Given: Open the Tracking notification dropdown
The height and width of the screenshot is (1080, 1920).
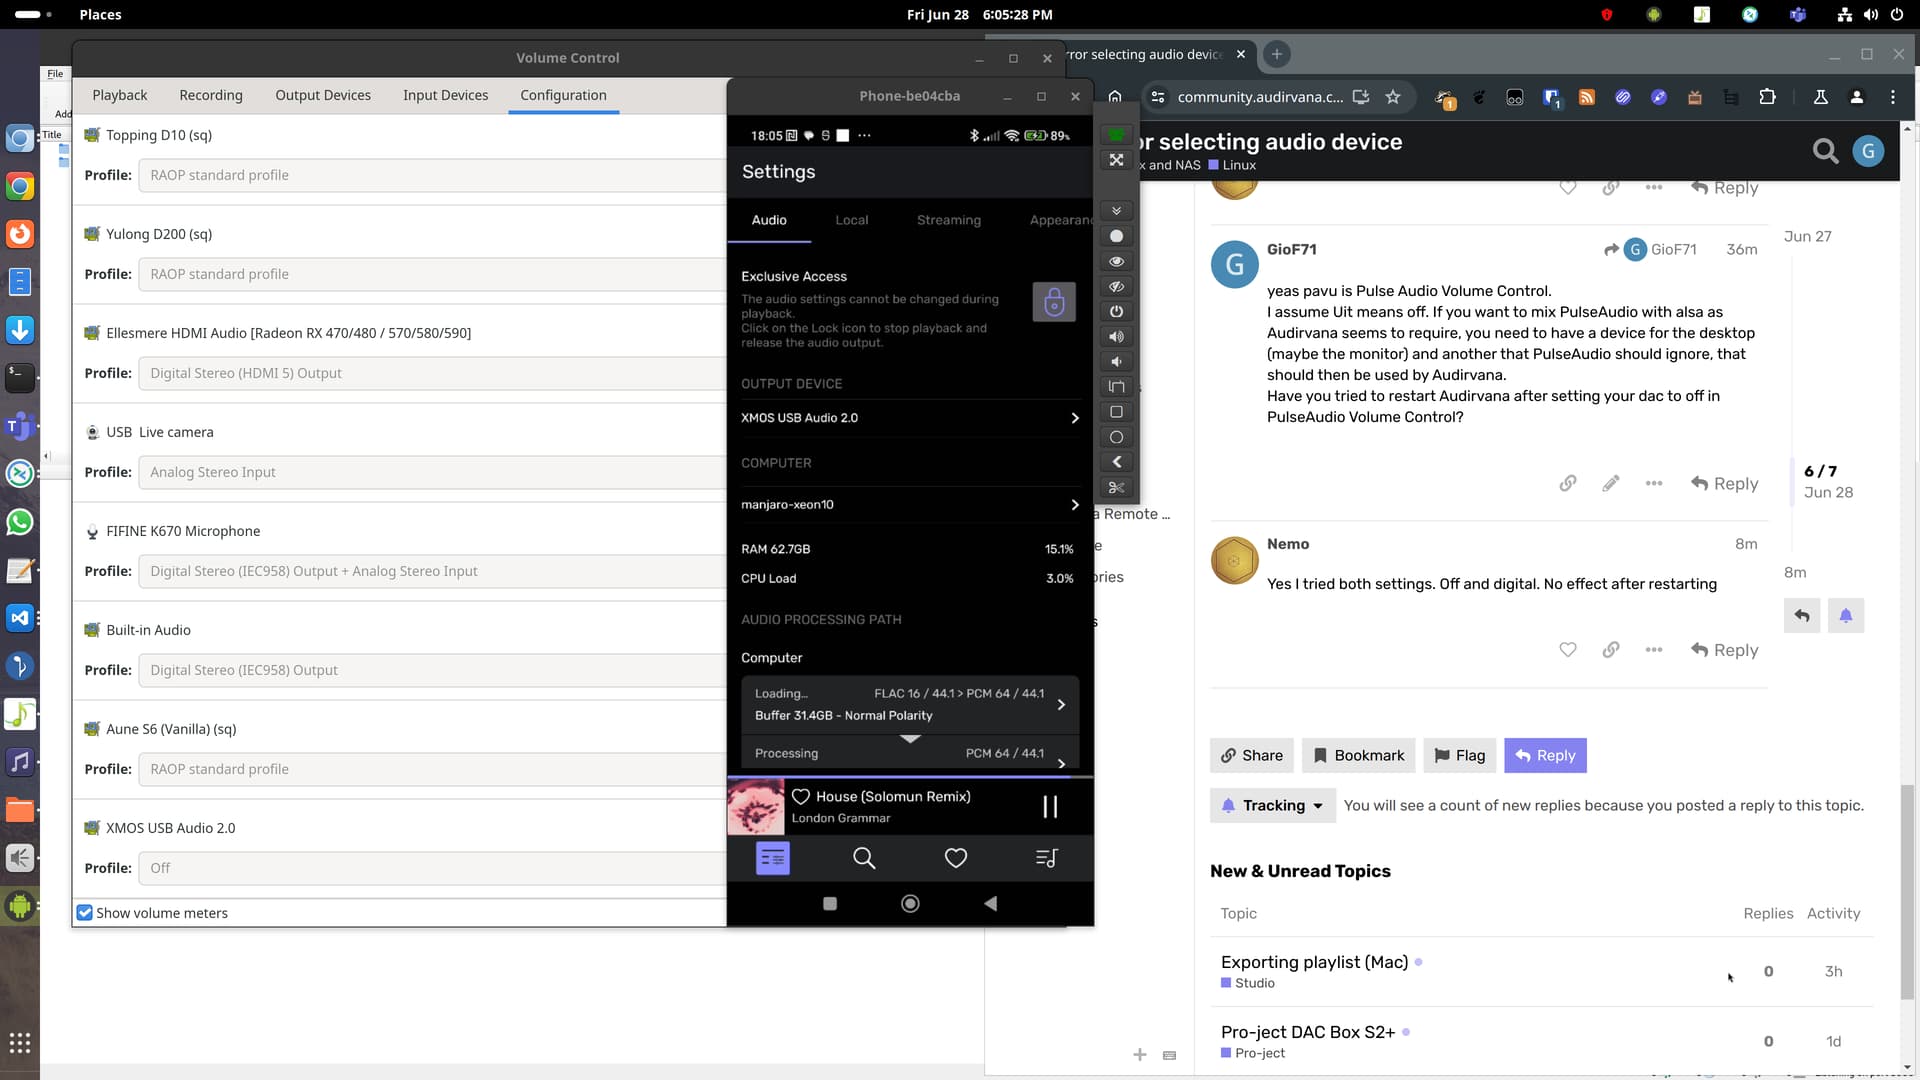Looking at the screenshot, I should click(x=1272, y=806).
